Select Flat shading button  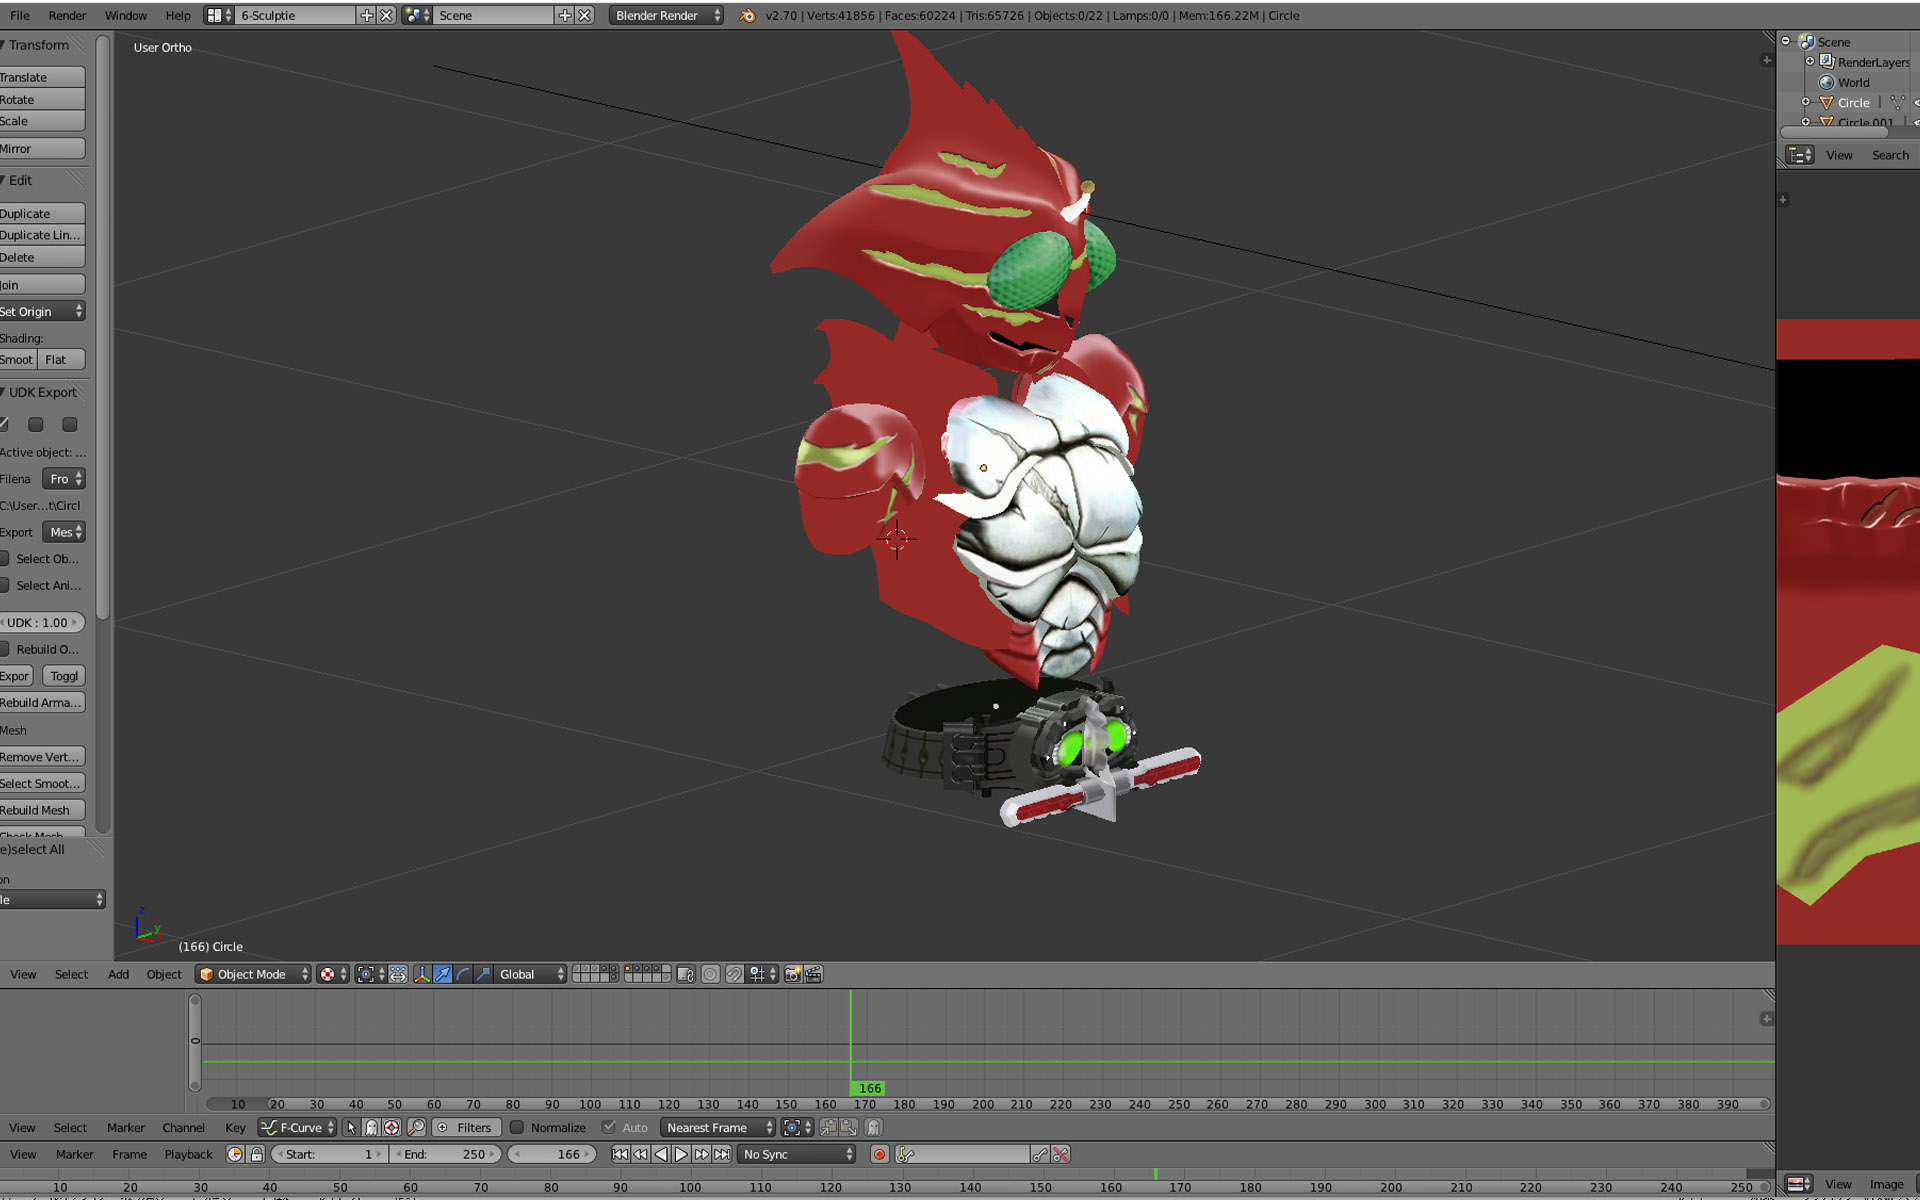(x=61, y=359)
